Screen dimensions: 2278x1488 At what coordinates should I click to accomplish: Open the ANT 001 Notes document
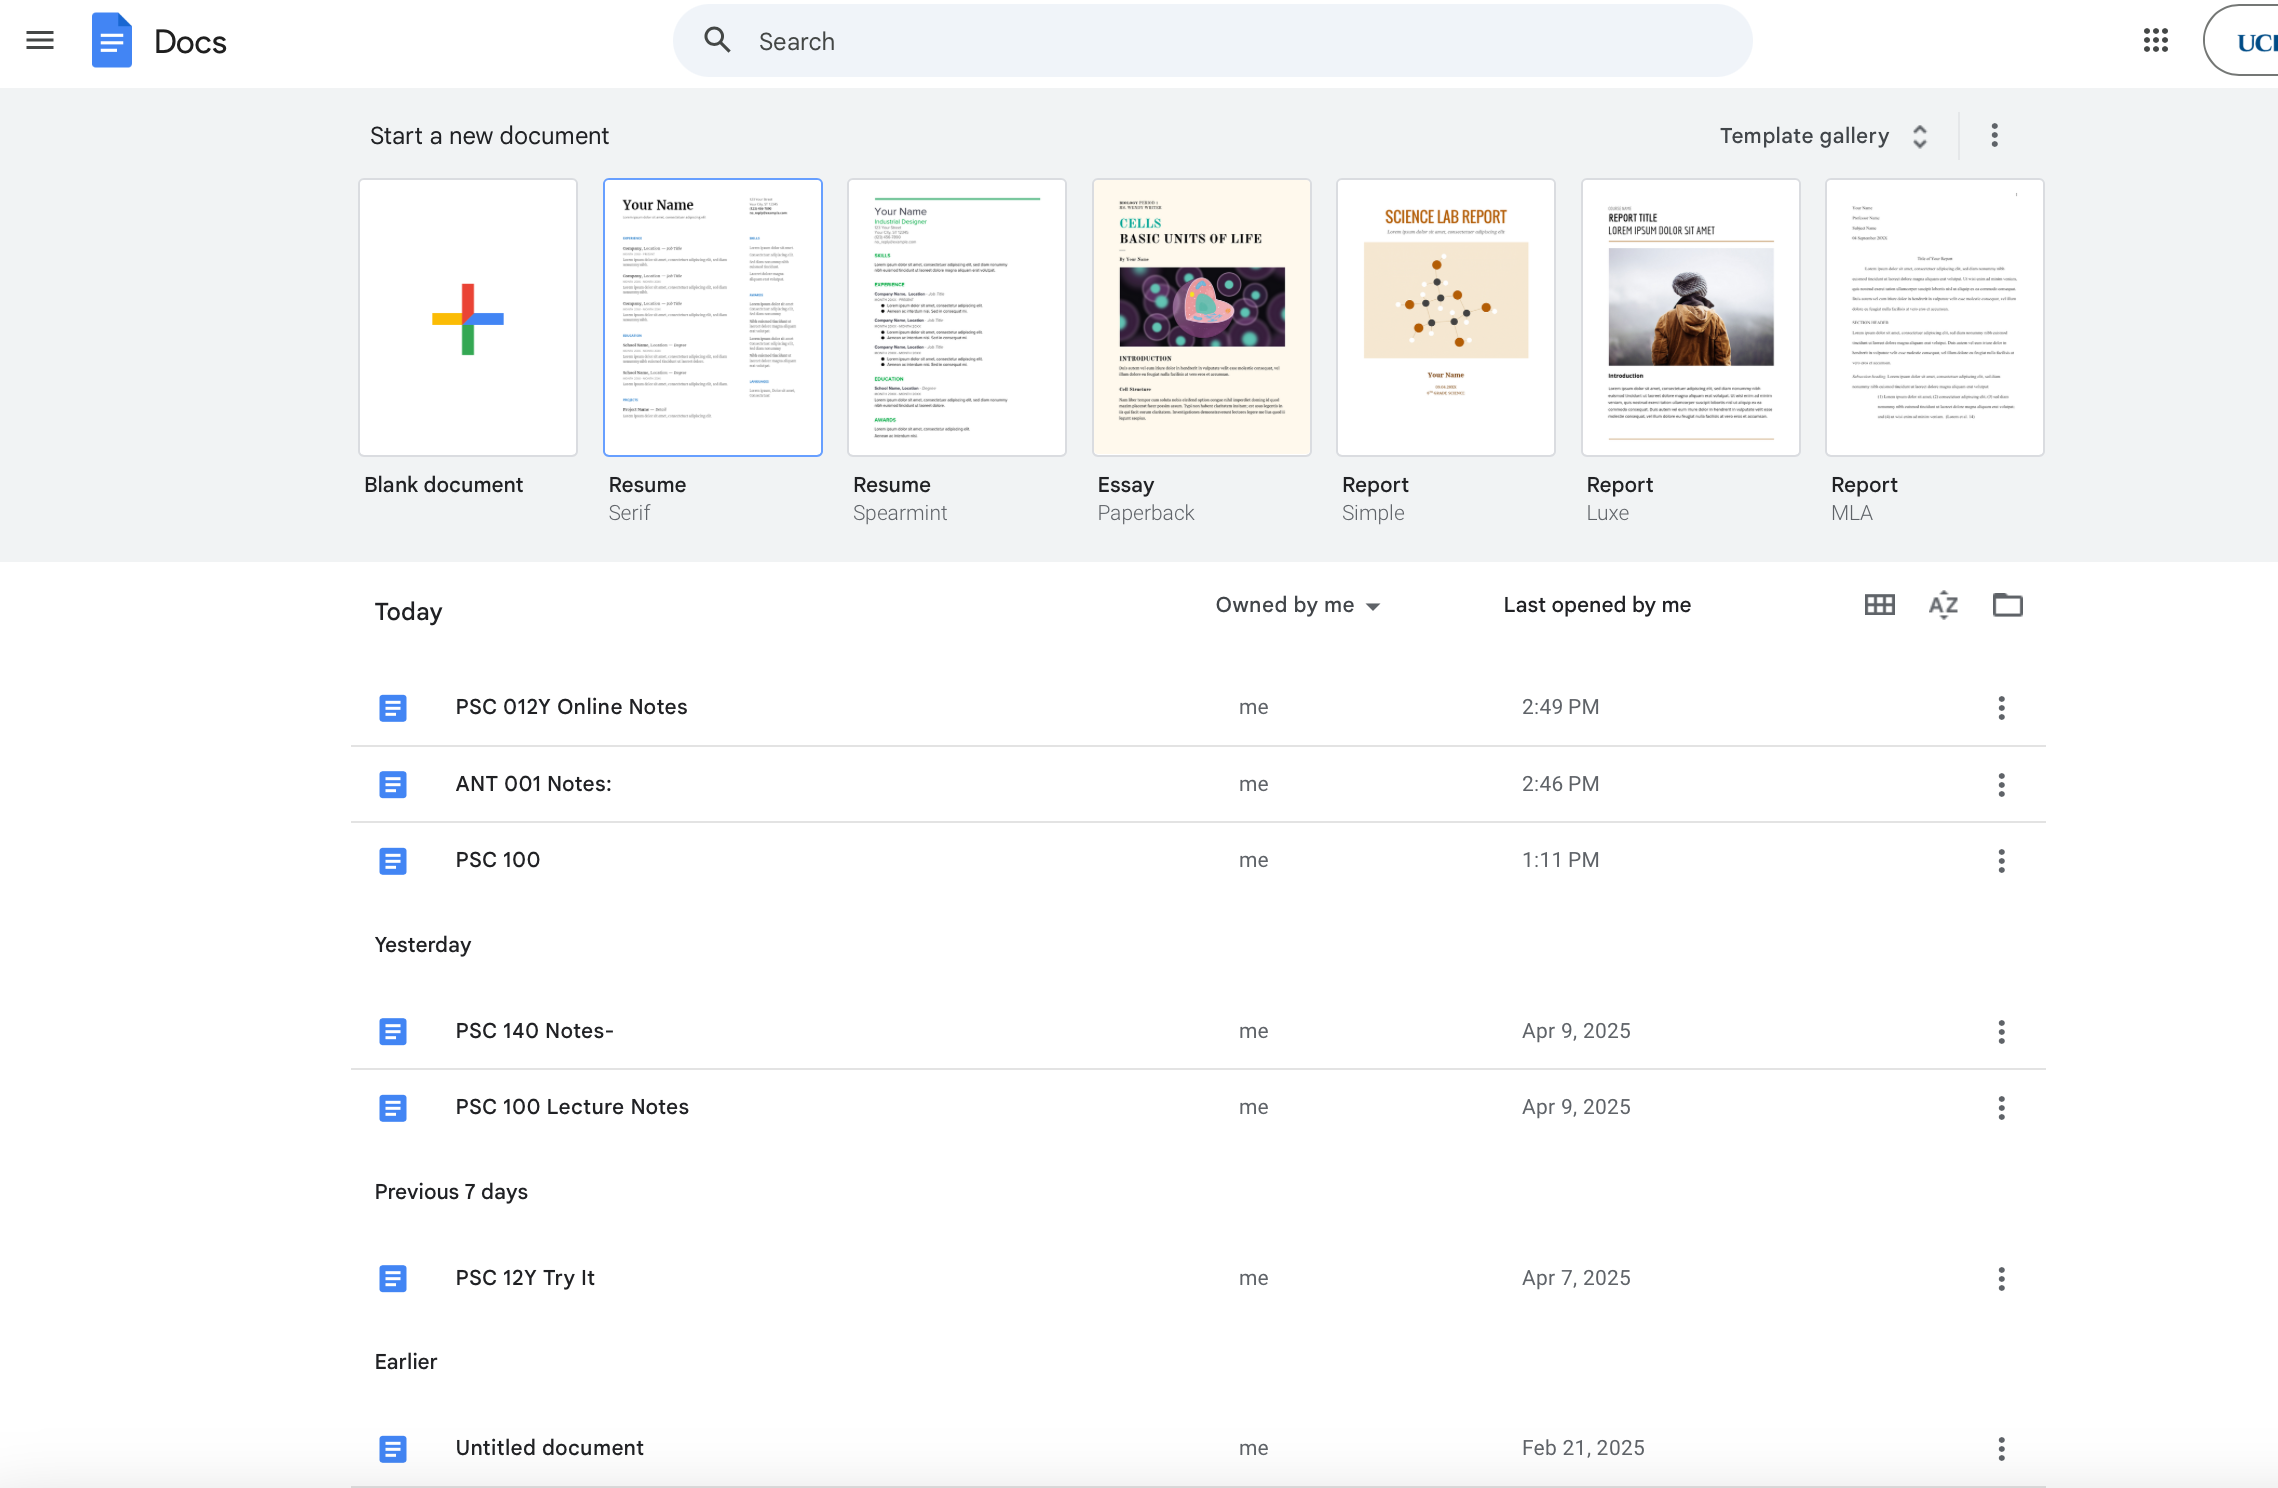pyautogui.click(x=533, y=784)
